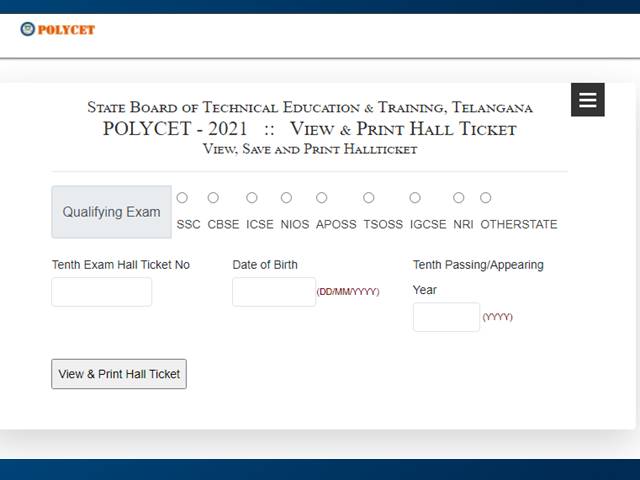Submit with View & Print Hall Ticket button
This screenshot has width=640, height=480.
[119, 374]
